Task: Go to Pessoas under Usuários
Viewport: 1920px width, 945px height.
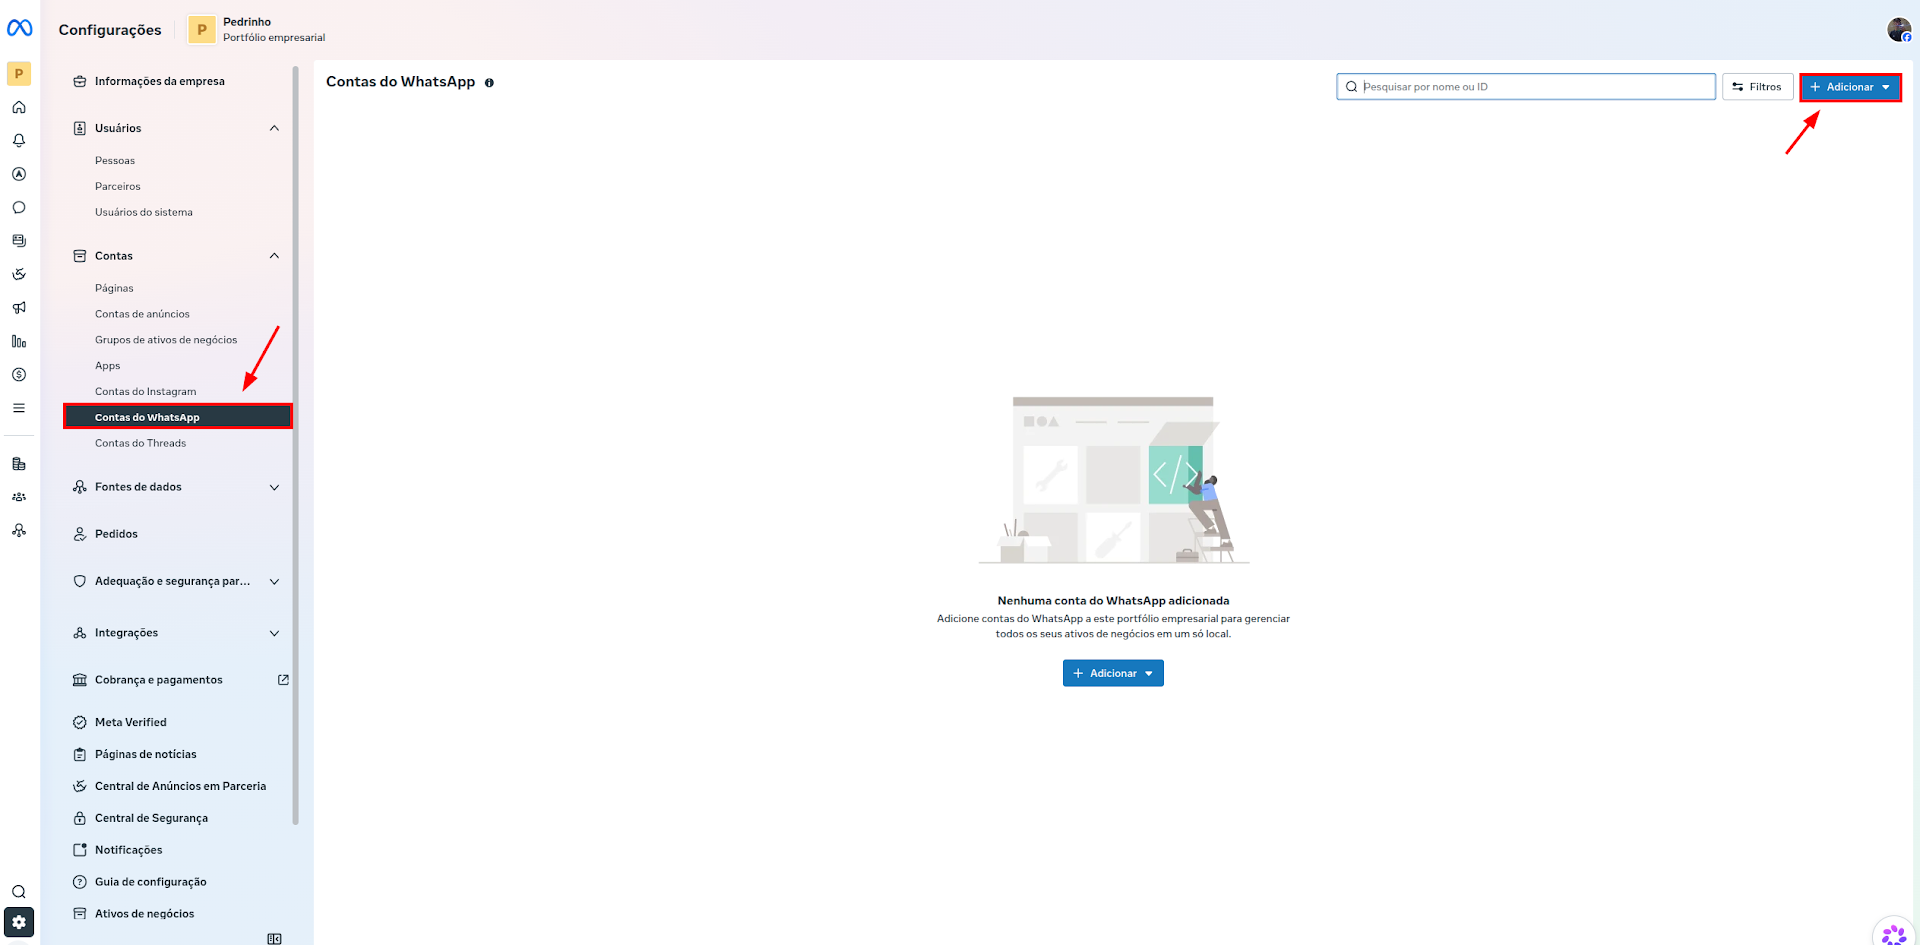Action: [x=115, y=161]
